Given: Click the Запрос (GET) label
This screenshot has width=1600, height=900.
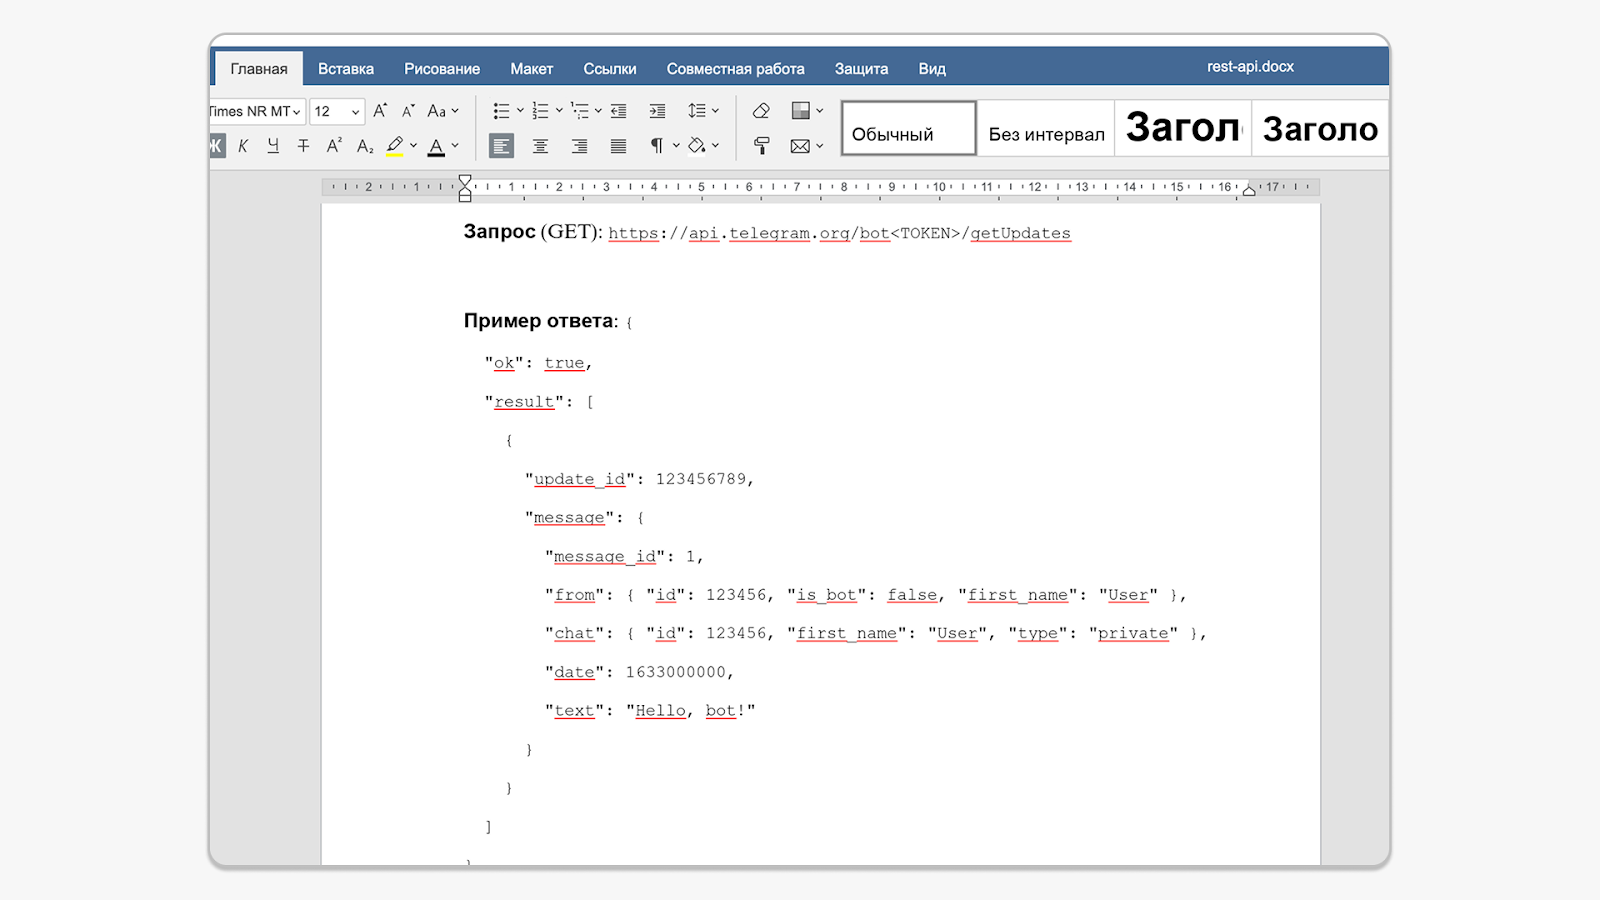Looking at the screenshot, I should [x=533, y=232].
